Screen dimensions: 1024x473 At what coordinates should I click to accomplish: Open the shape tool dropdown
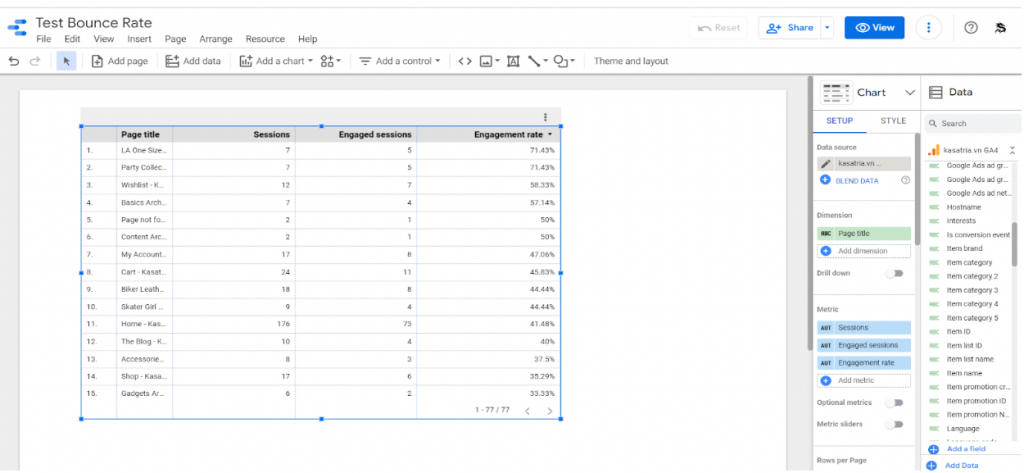[x=564, y=61]
